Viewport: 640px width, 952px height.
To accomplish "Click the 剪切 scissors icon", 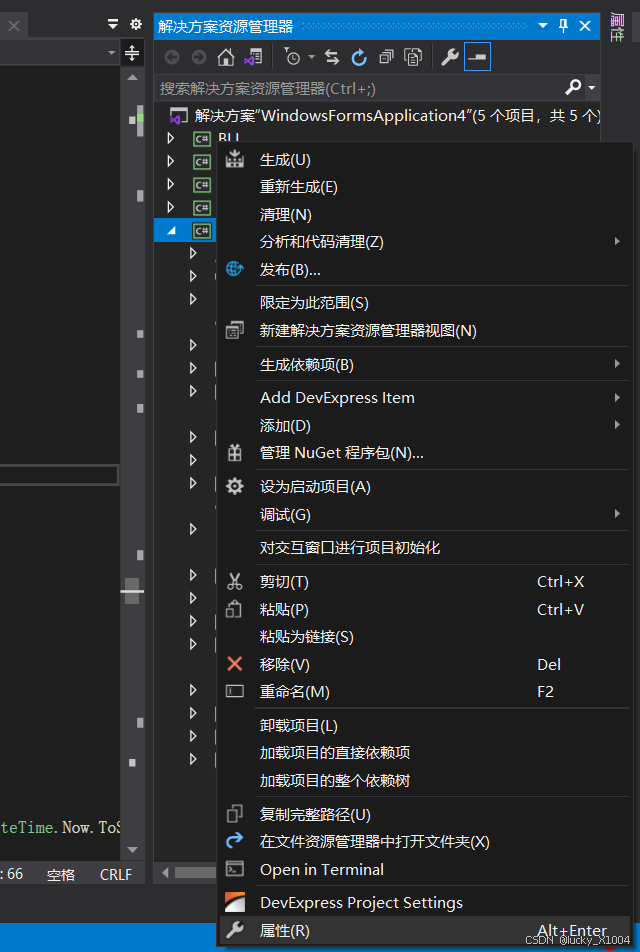I will 234,581.
